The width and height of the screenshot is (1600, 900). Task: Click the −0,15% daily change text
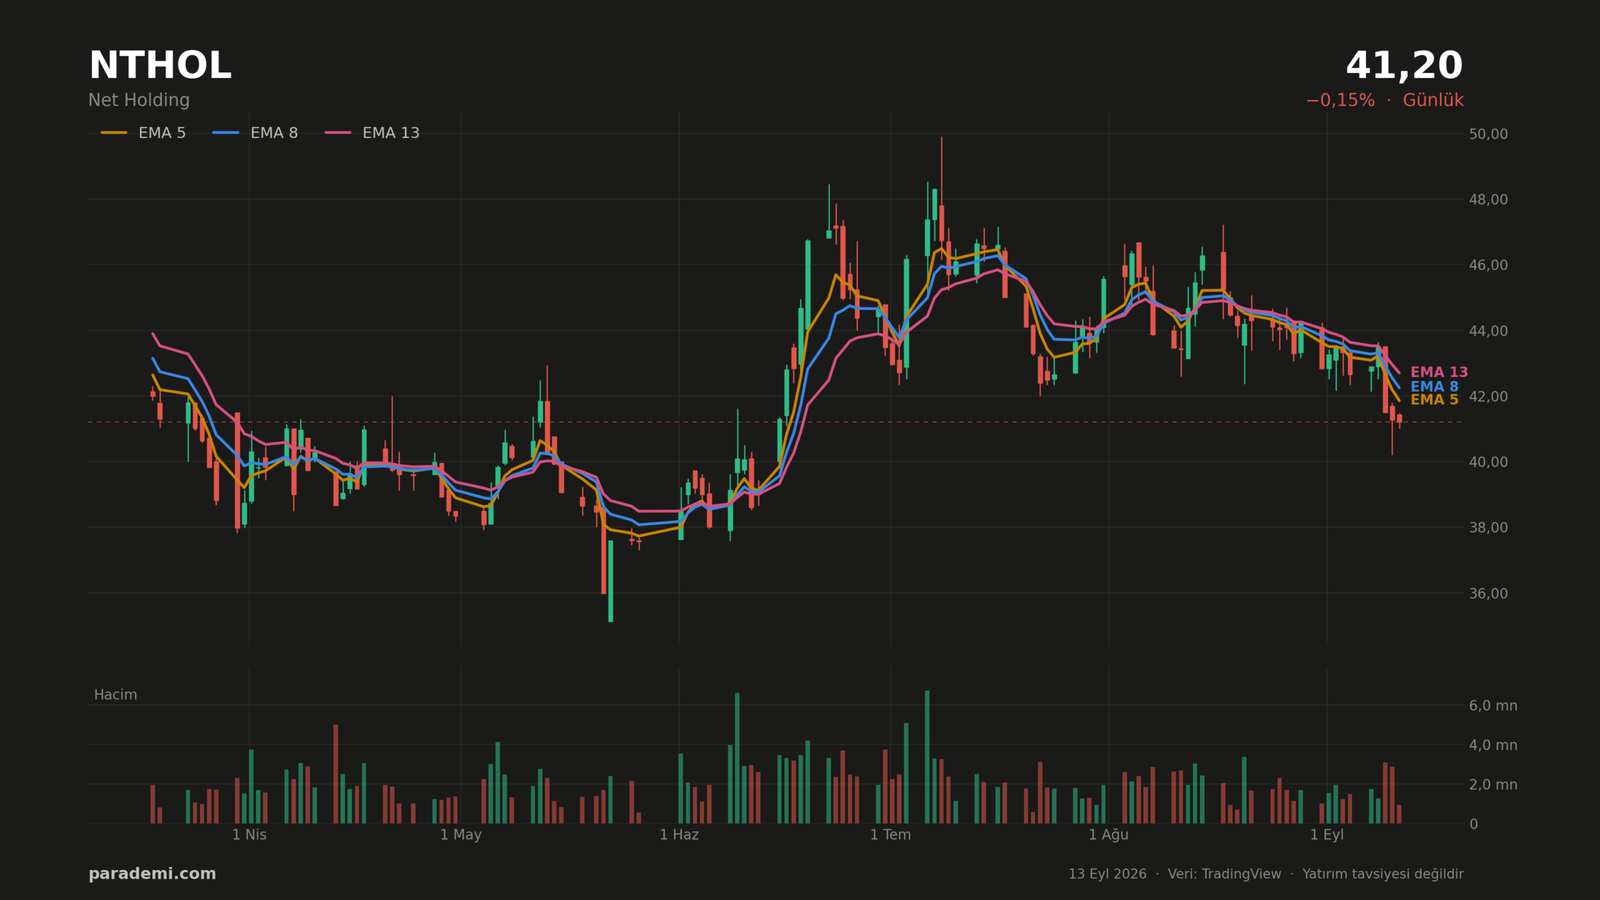pyautogui.click(x=1340, y=100)
